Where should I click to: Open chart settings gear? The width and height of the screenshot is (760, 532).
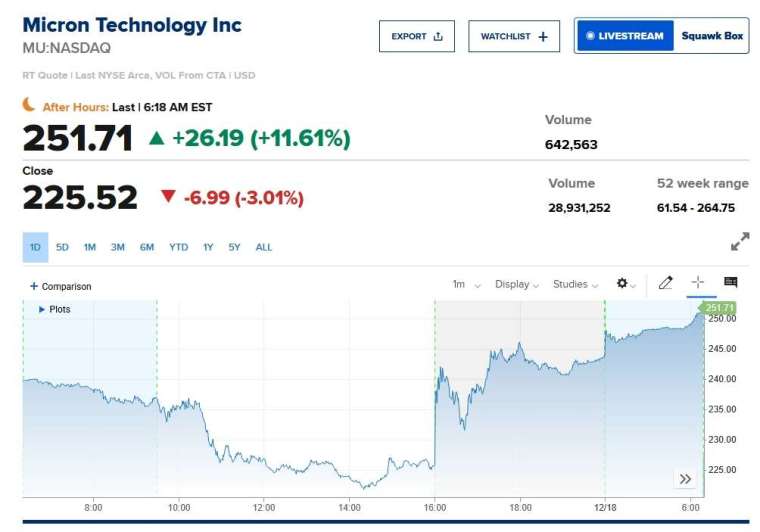click(626, 284)
